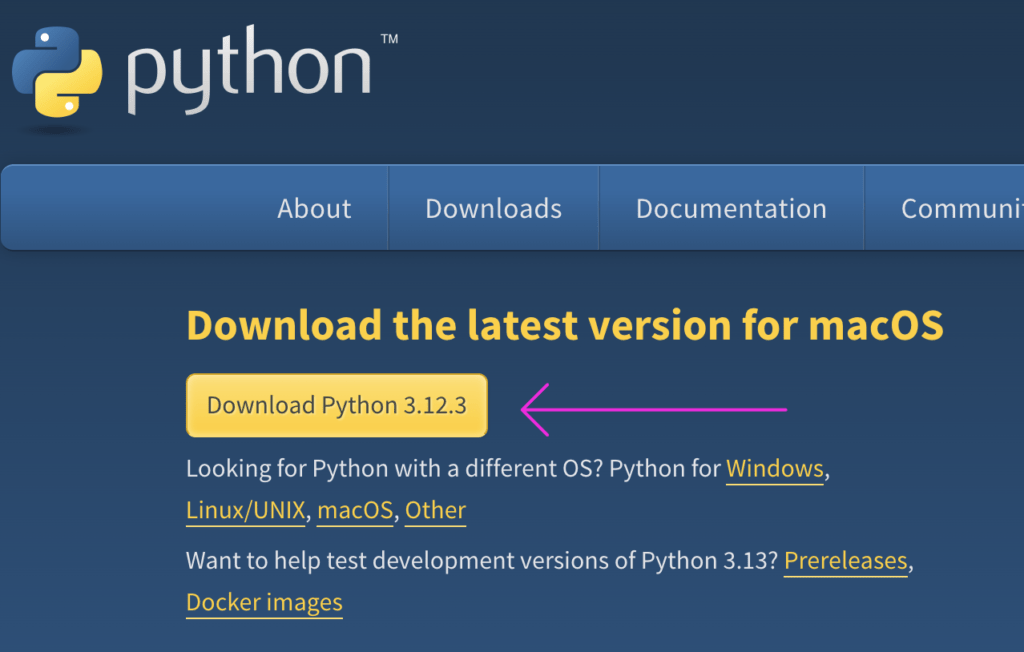Open the Prereleases link
1024x652 pixels.
coord(846,561)
